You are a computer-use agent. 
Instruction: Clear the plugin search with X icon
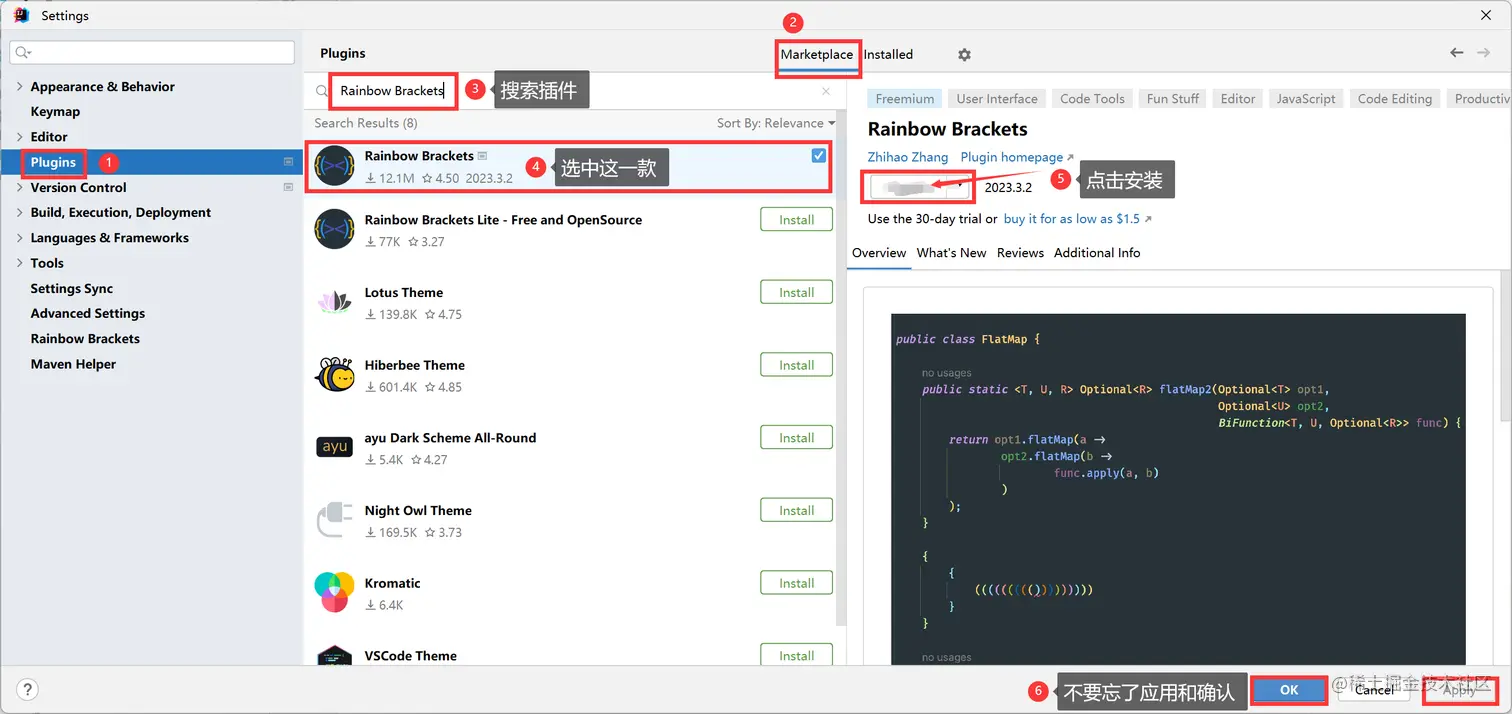pos(826,91)
